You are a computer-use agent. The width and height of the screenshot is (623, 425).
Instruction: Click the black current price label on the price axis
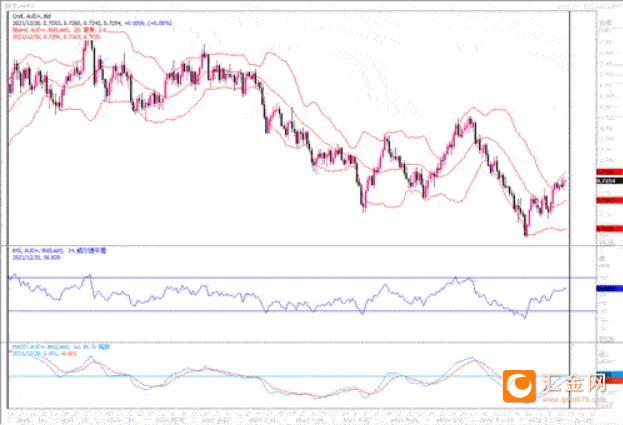(609, 181)
